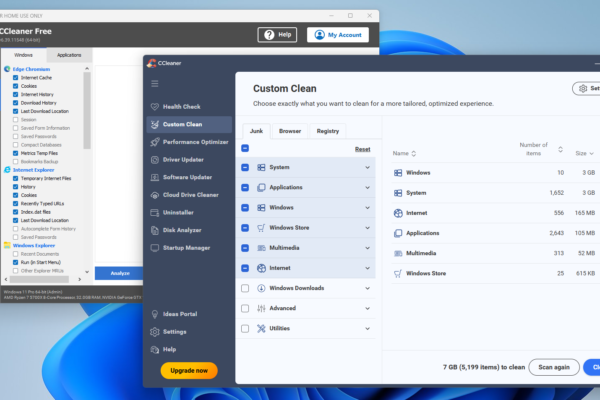The height and width of the screenshot is (400, 600).
Task: Click the hamburger menu icon
Action: coord(154,84)
